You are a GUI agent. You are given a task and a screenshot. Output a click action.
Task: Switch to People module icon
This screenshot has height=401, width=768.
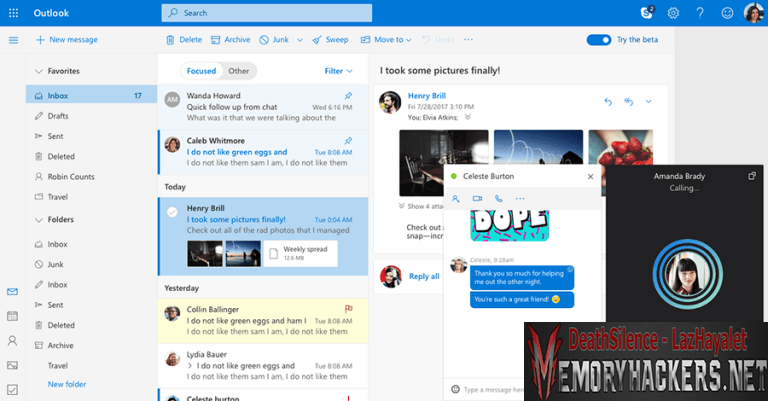[13, 341]
